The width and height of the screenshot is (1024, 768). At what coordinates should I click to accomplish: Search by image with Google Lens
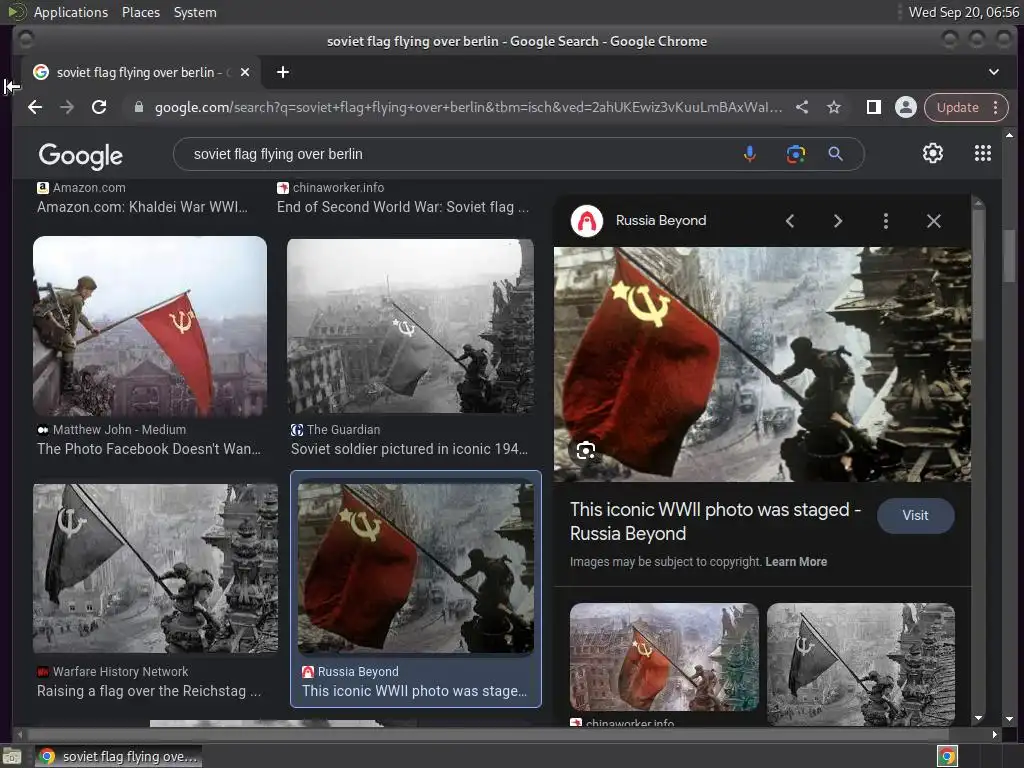click(795, 154)
